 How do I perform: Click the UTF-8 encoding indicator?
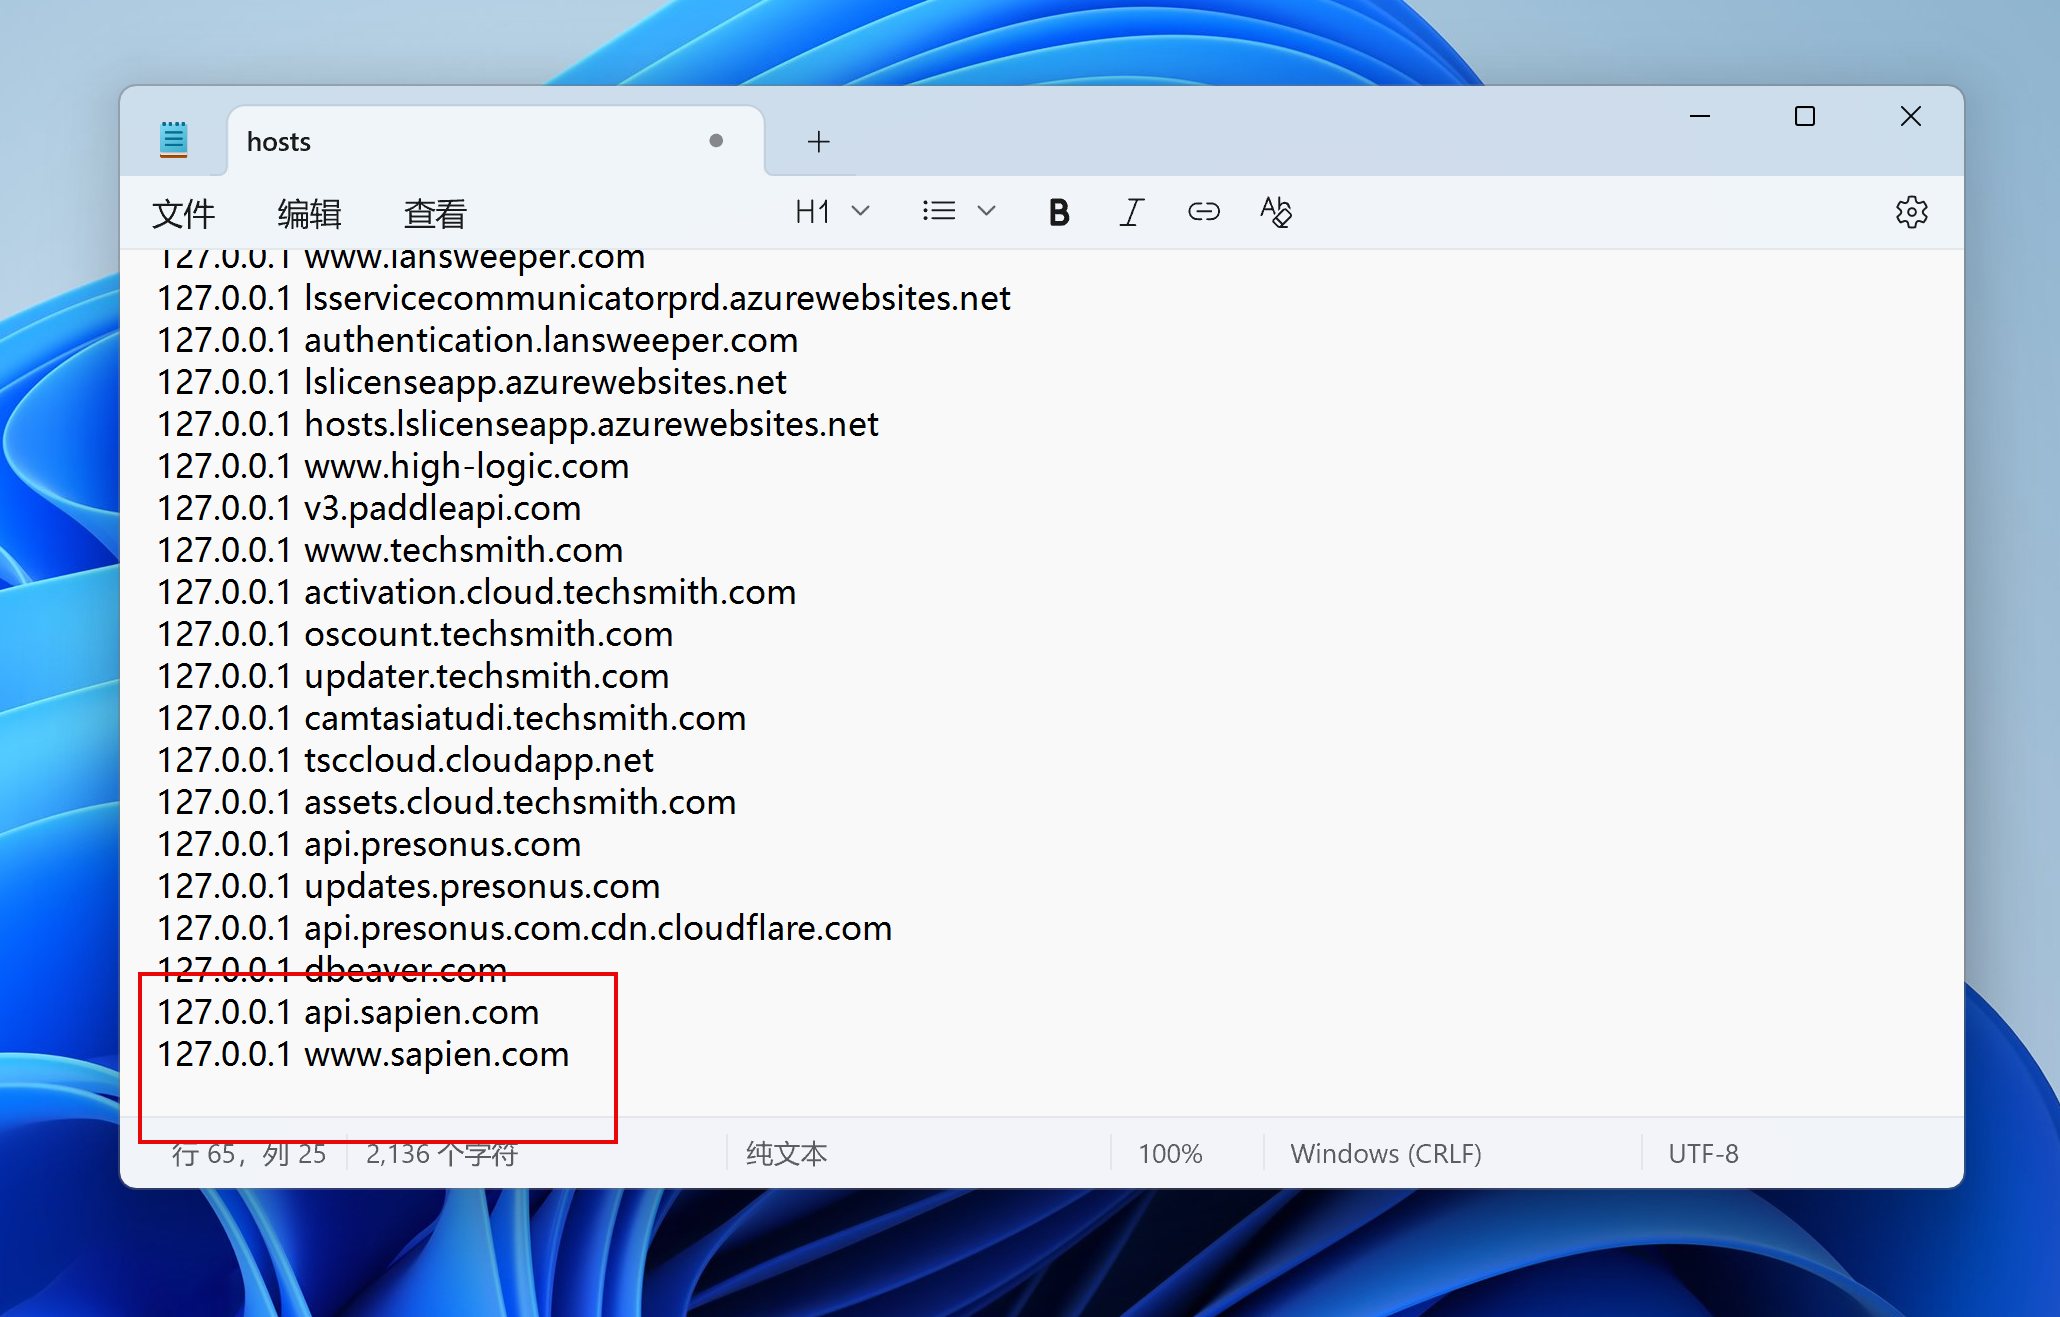tap(1703, 1154)
